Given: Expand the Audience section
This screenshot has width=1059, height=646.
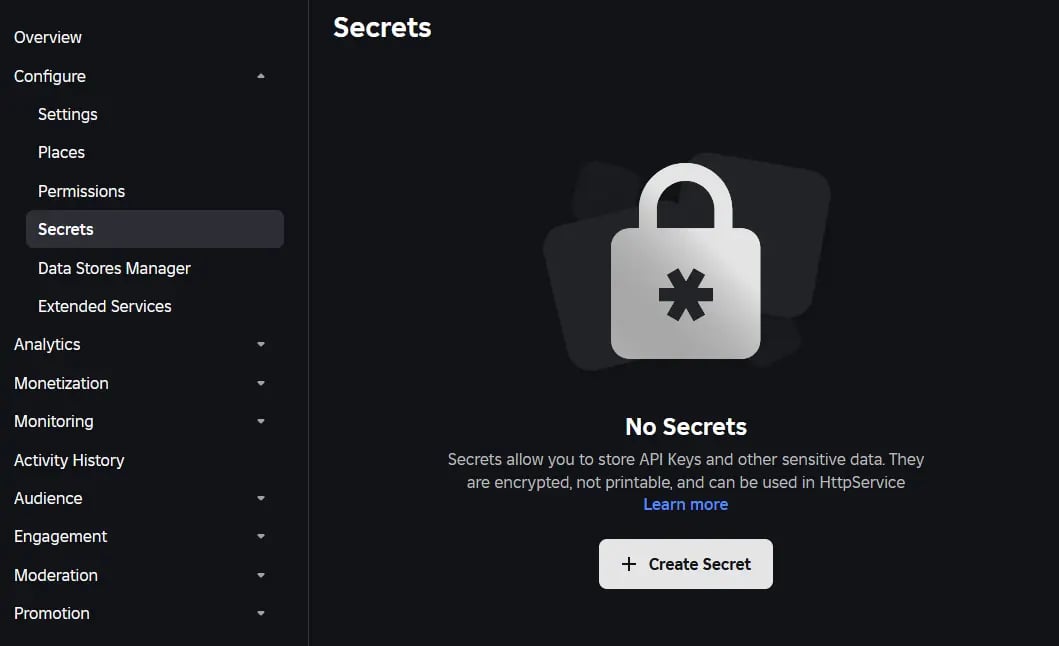Looking at the screenshot, I should click(260, 498).
